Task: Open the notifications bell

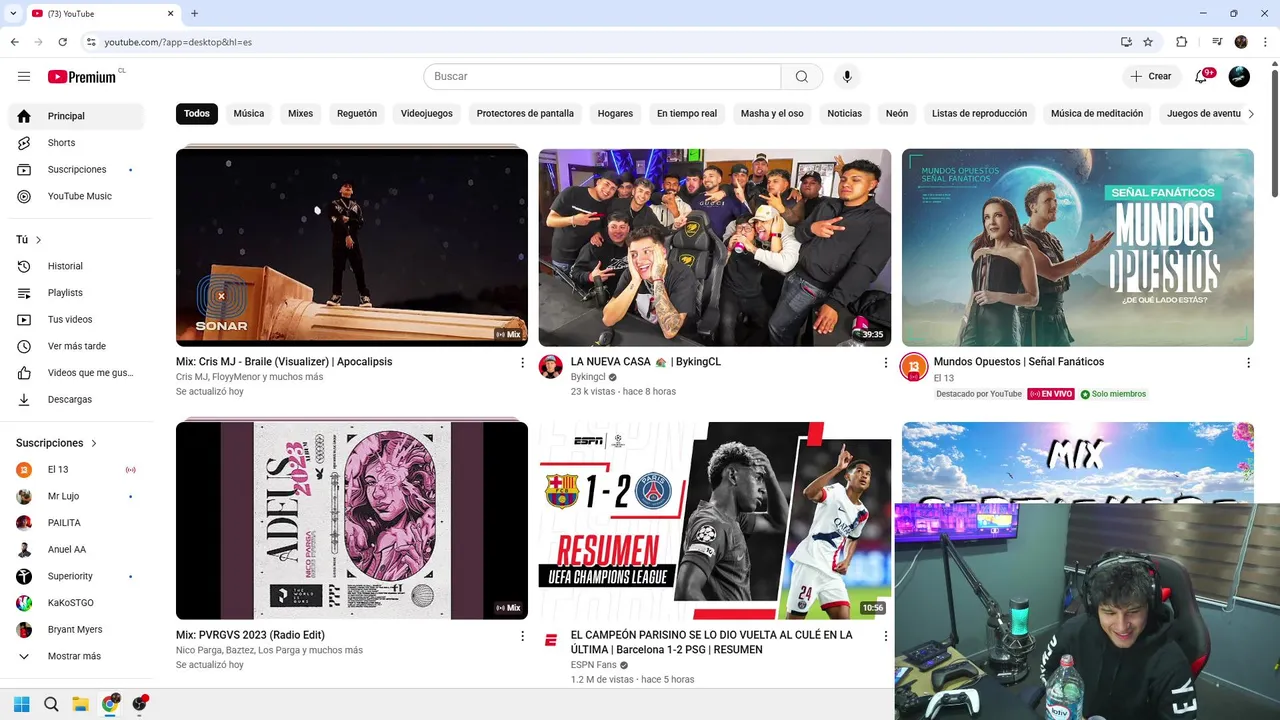Action: point(1202,76)
